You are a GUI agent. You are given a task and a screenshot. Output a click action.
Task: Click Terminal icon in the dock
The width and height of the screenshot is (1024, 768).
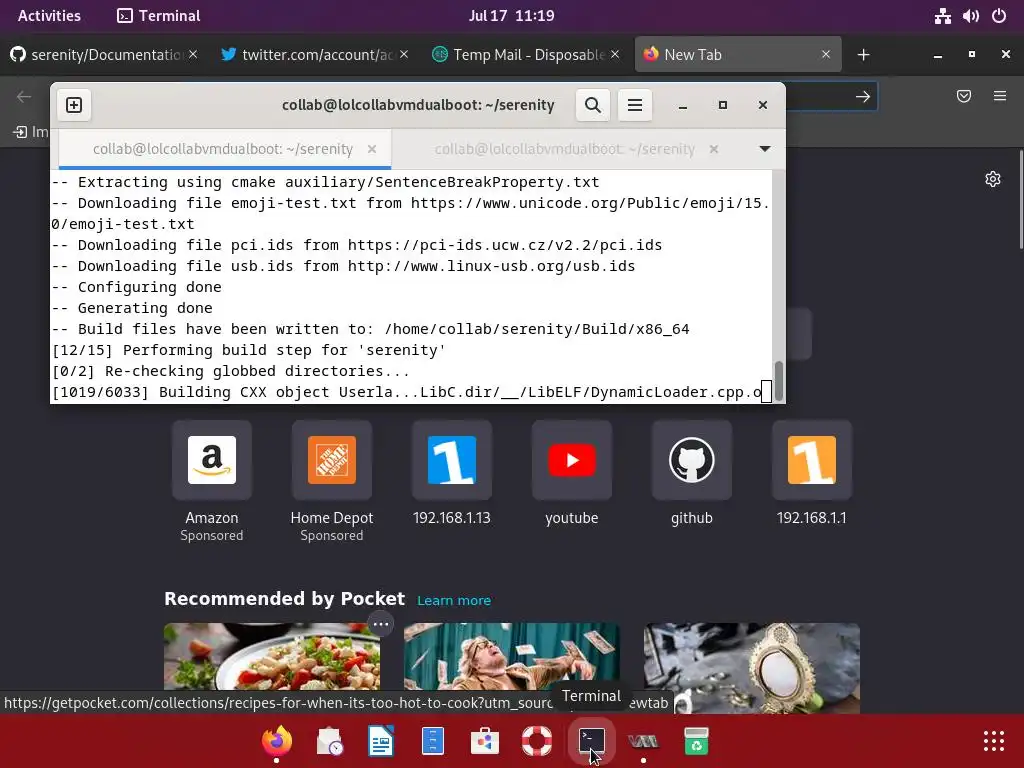(591, 741)
